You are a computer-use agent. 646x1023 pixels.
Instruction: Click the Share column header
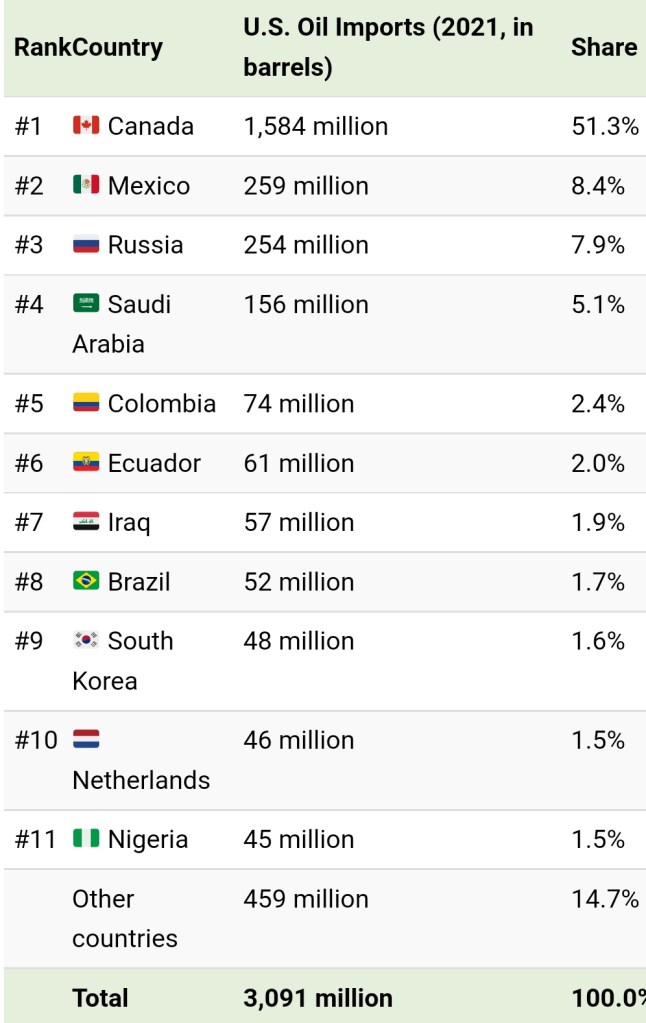tap(604, 47)
